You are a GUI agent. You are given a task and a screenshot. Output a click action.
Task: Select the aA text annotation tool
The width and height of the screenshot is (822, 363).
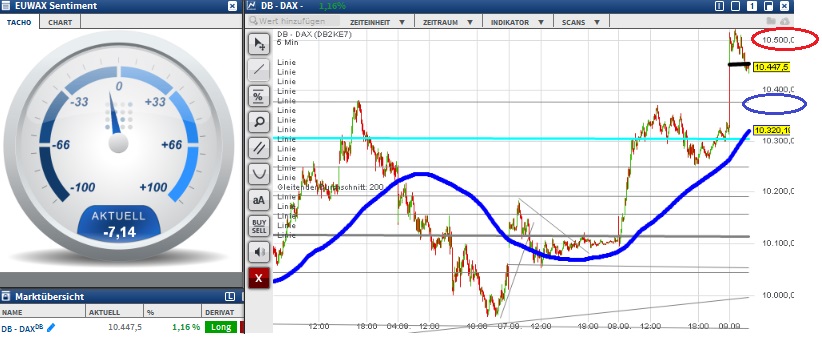click(x=258, y=200)
